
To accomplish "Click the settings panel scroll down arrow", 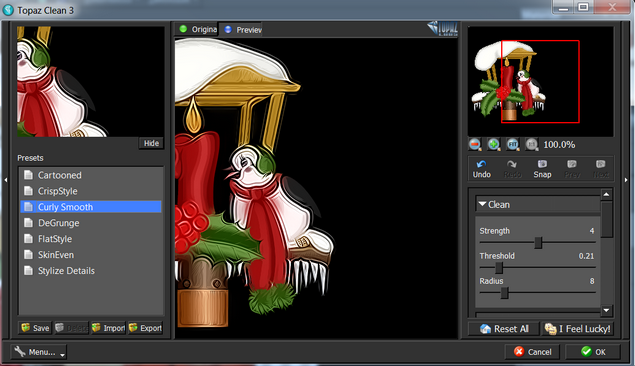I will [606, 311].
